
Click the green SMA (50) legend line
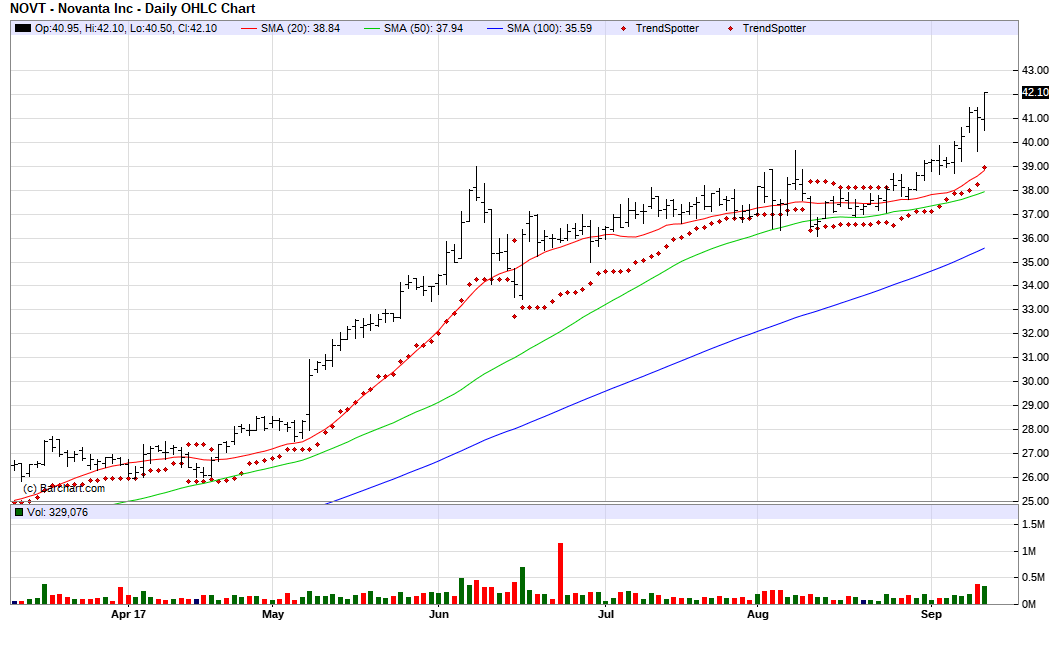point(372,28)
